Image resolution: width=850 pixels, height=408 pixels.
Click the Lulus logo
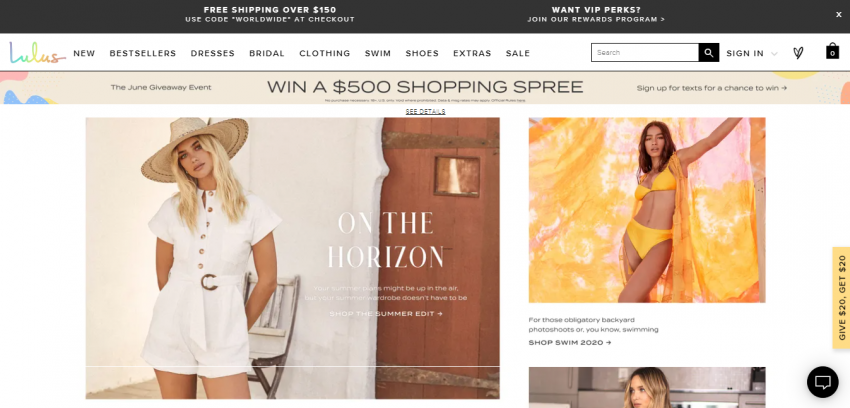click(x=37, y=53)
